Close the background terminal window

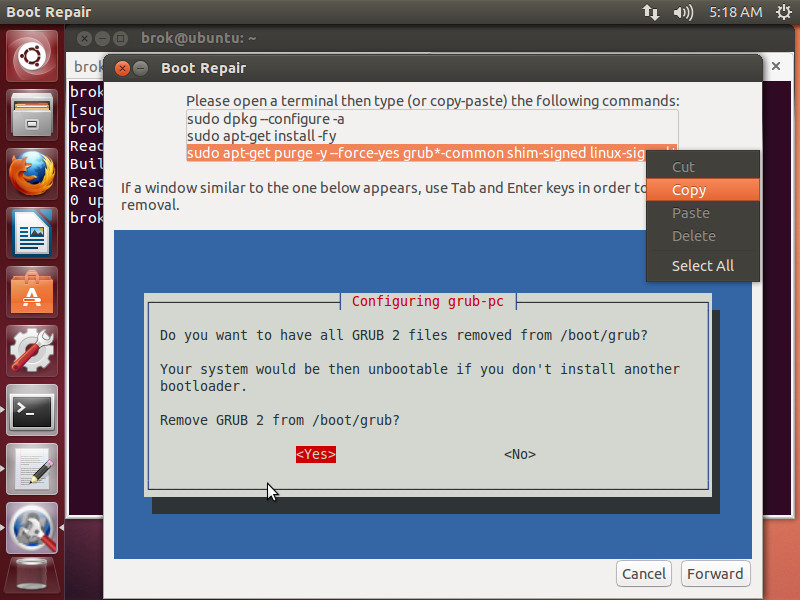(x=85, y=38)
